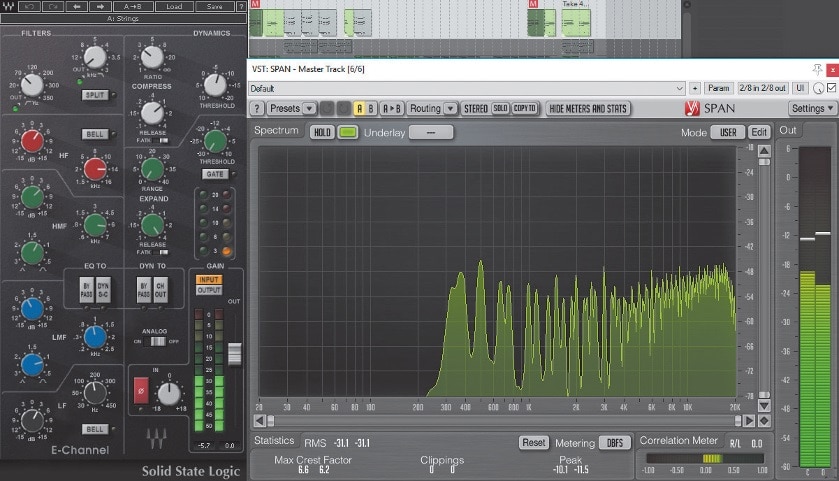Click Load in E-Channel toolbar
Viewport: 839px width, 481px height.
pyautogui.click(x=174, y=6)
